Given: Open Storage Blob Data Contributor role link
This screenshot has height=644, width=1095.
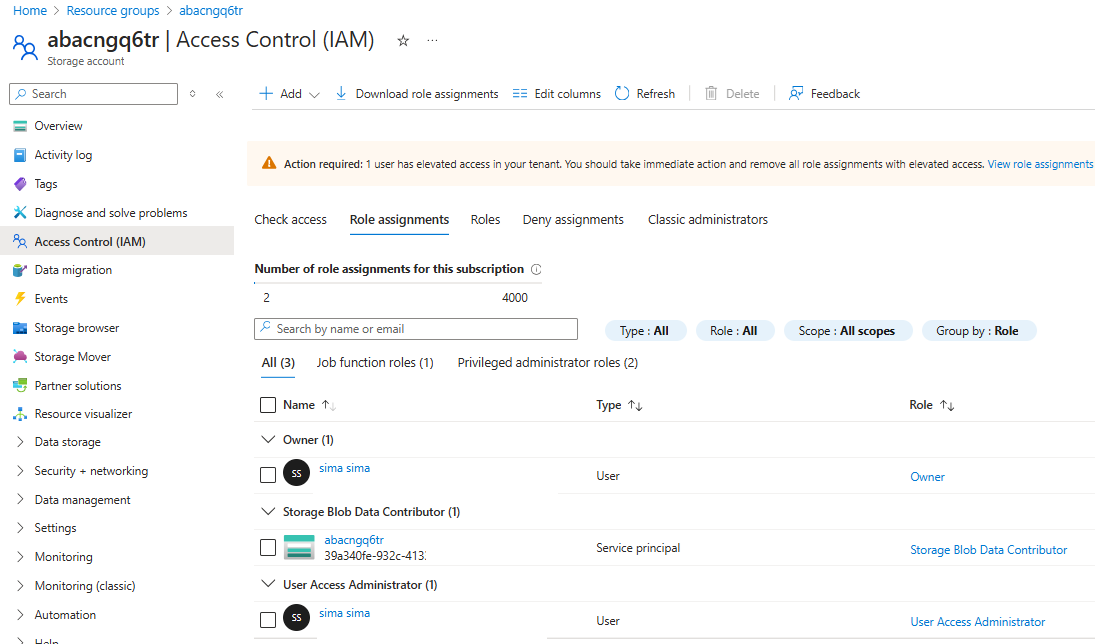Looking at the screenshot, I should (988, 550).
